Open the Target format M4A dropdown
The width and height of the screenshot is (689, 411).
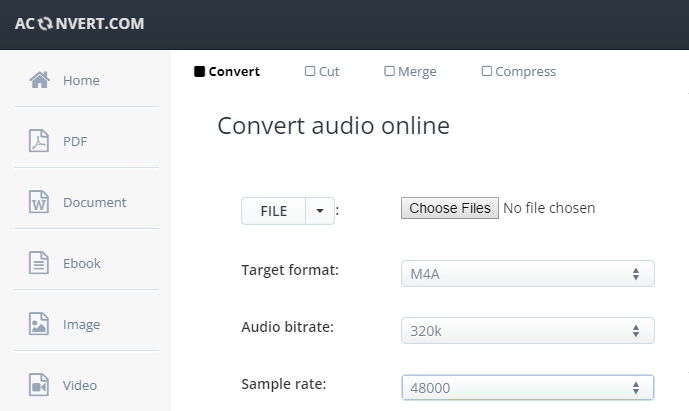(527, 274)
